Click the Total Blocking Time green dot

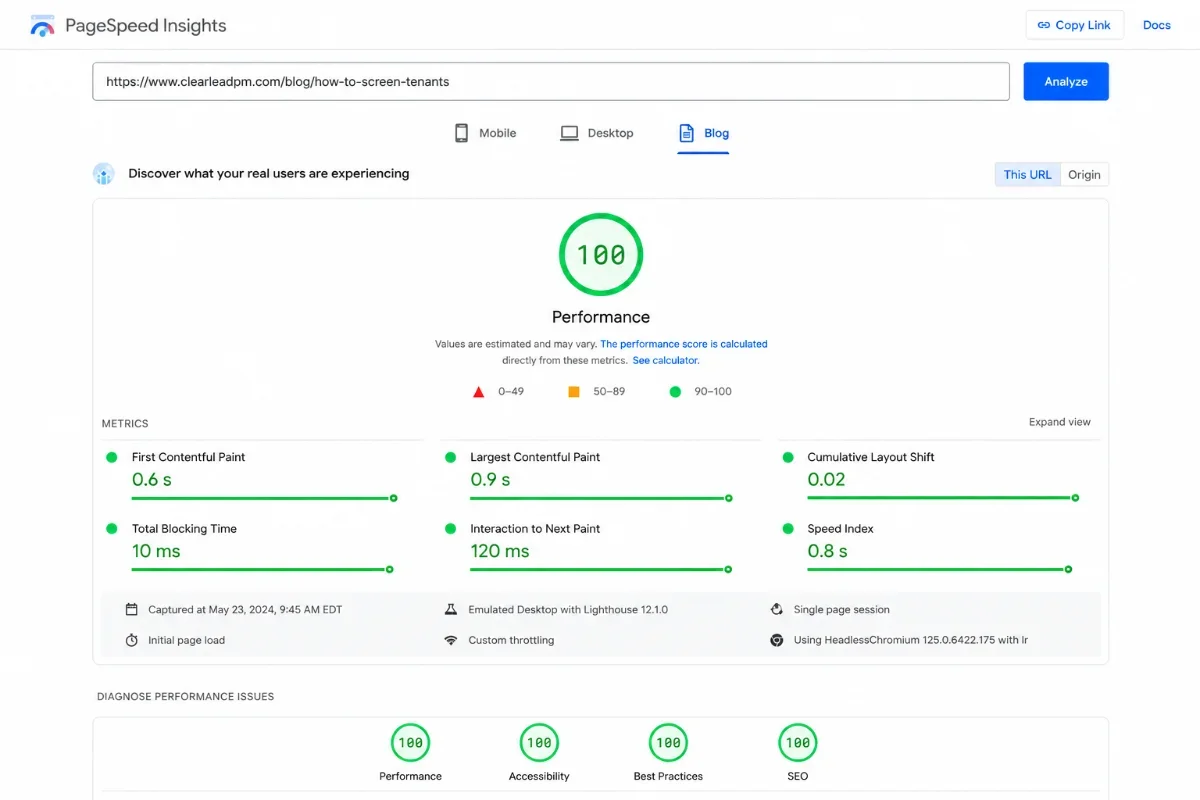tap(112, 529)
